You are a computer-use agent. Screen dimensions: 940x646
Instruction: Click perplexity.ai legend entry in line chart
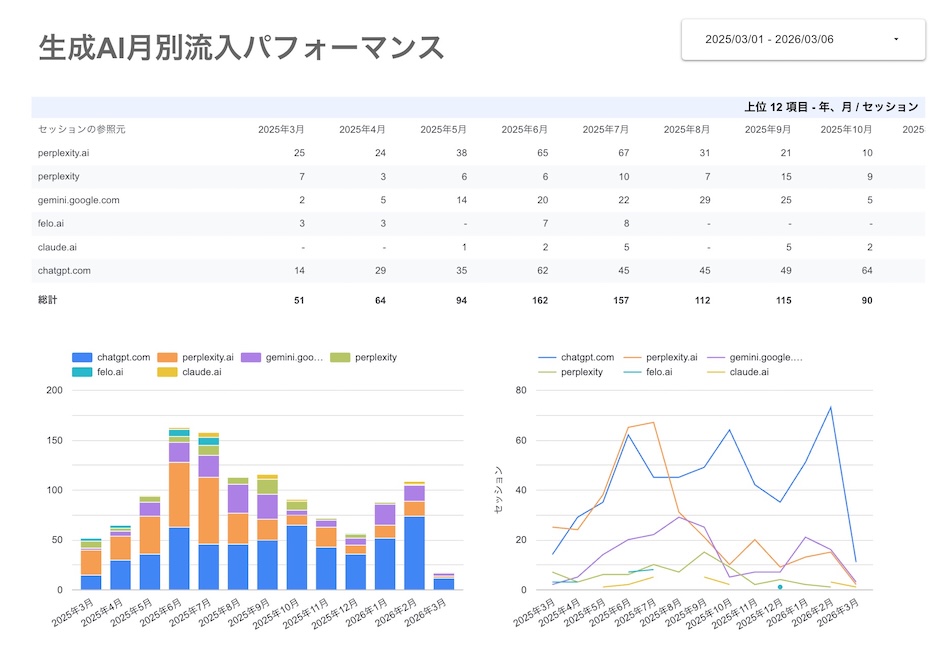click(661, 357)
